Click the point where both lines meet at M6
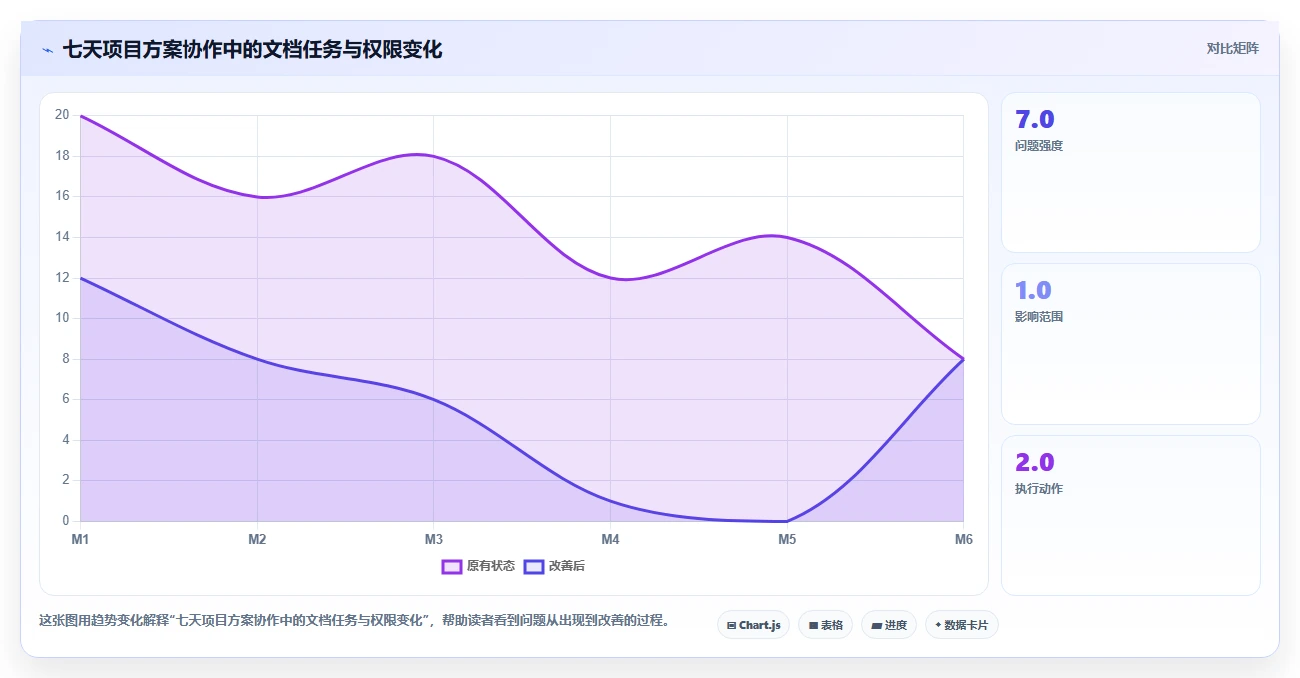The height and width of the screenshot is (678, 1300). point(963,359)
